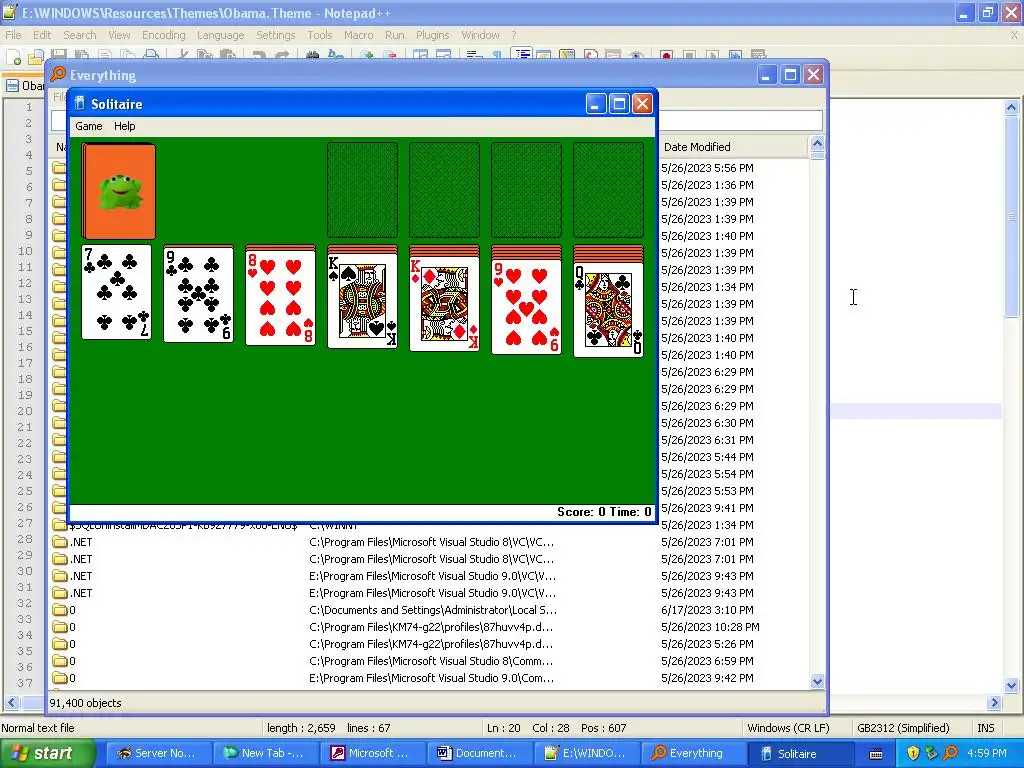Screen dimensions: 1024x768
Task: Select the 8 of hearts card
Action: [280, 298]
